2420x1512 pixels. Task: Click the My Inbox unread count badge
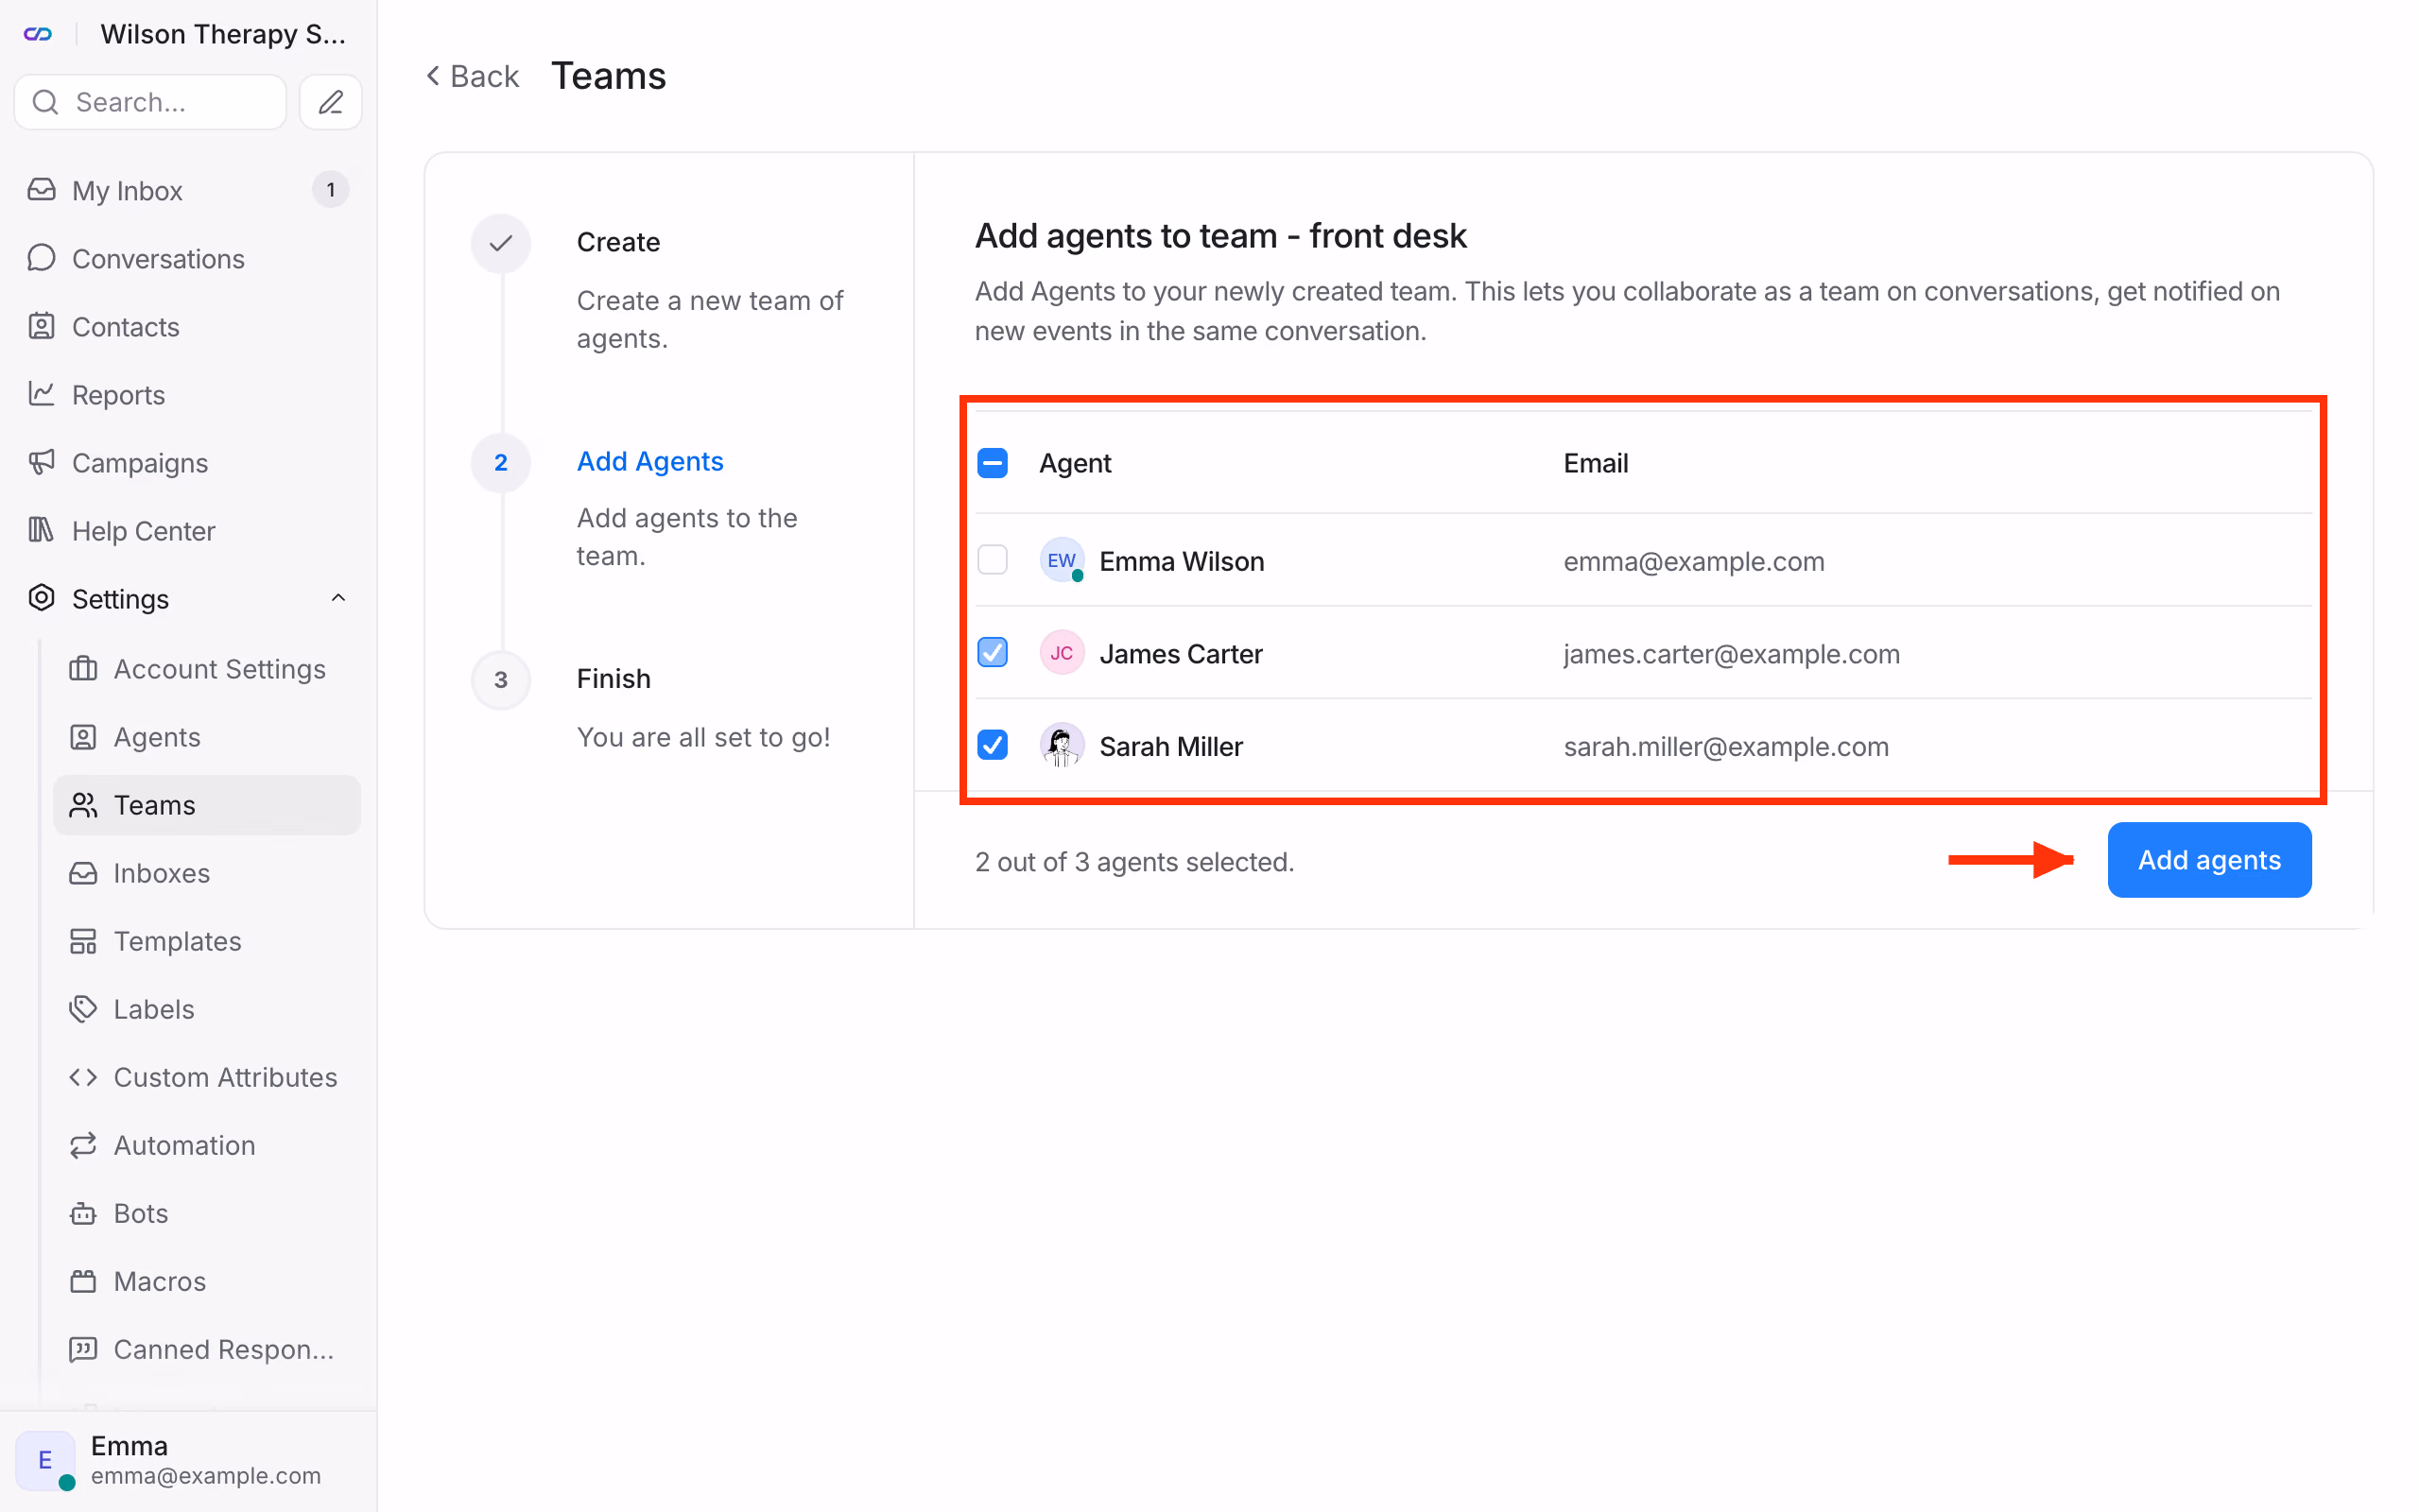coord(330,190)
